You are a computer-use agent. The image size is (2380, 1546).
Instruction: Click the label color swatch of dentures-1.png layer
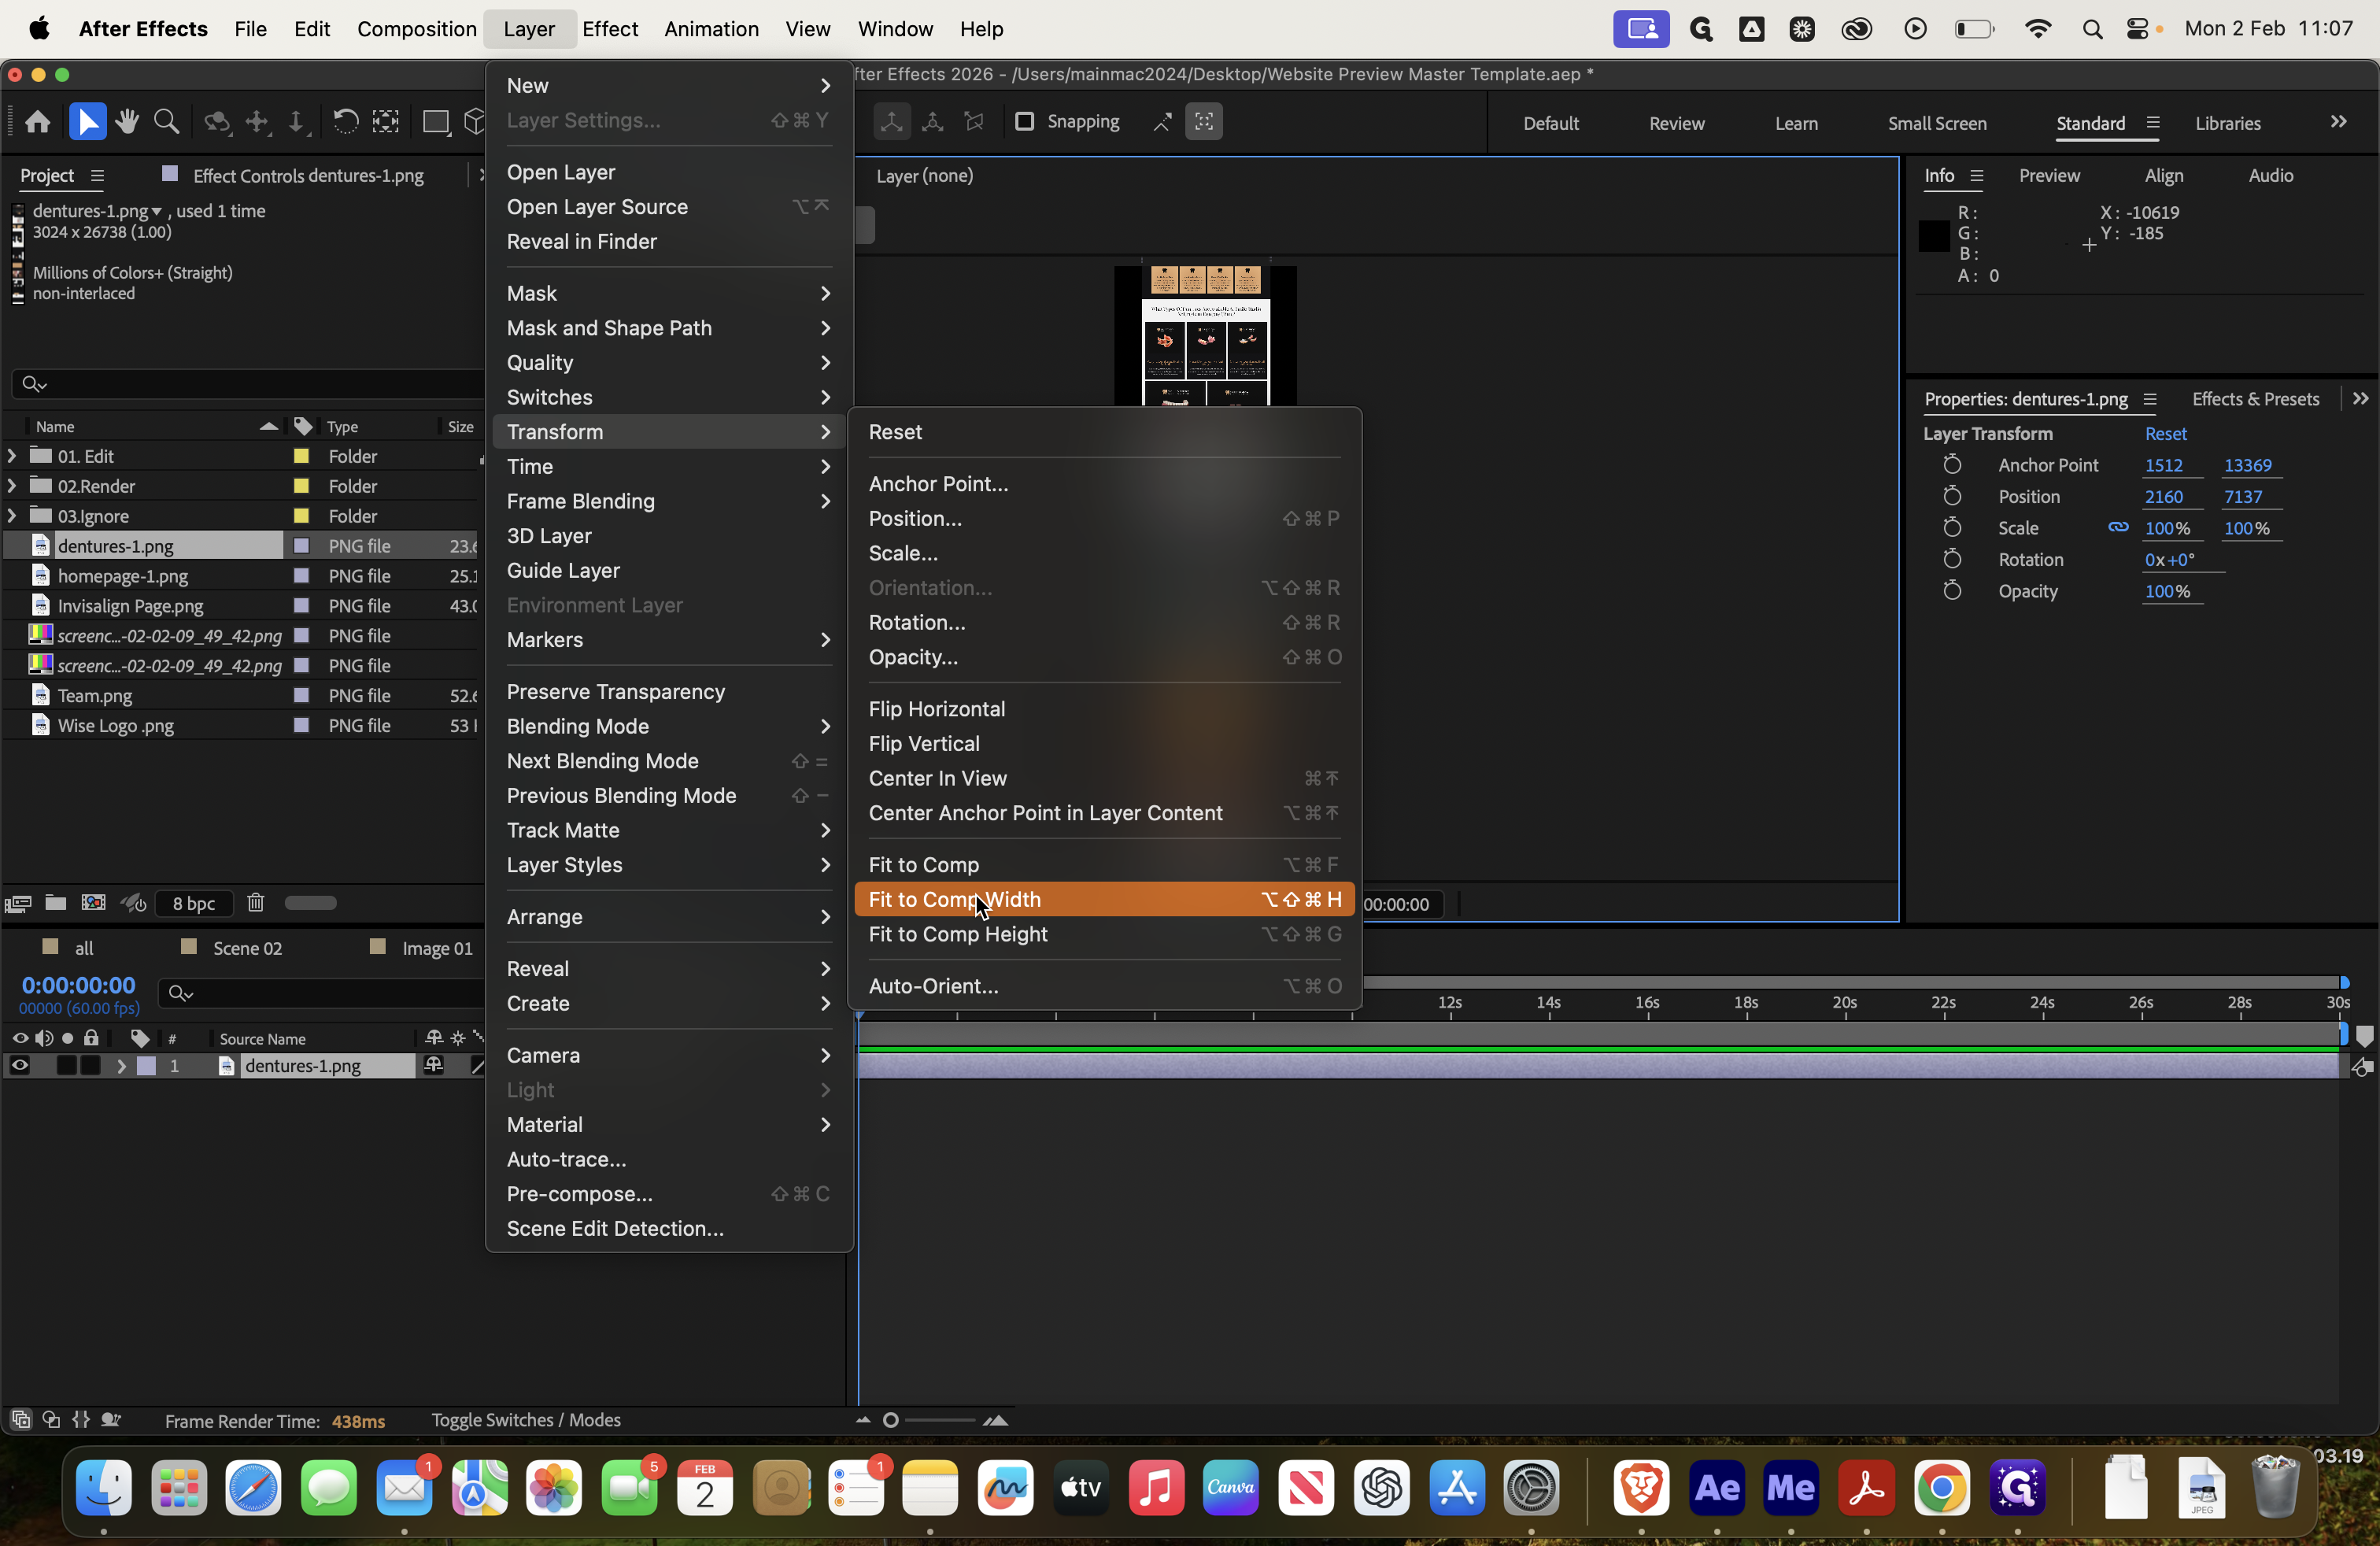click(x=147, y=1066)
